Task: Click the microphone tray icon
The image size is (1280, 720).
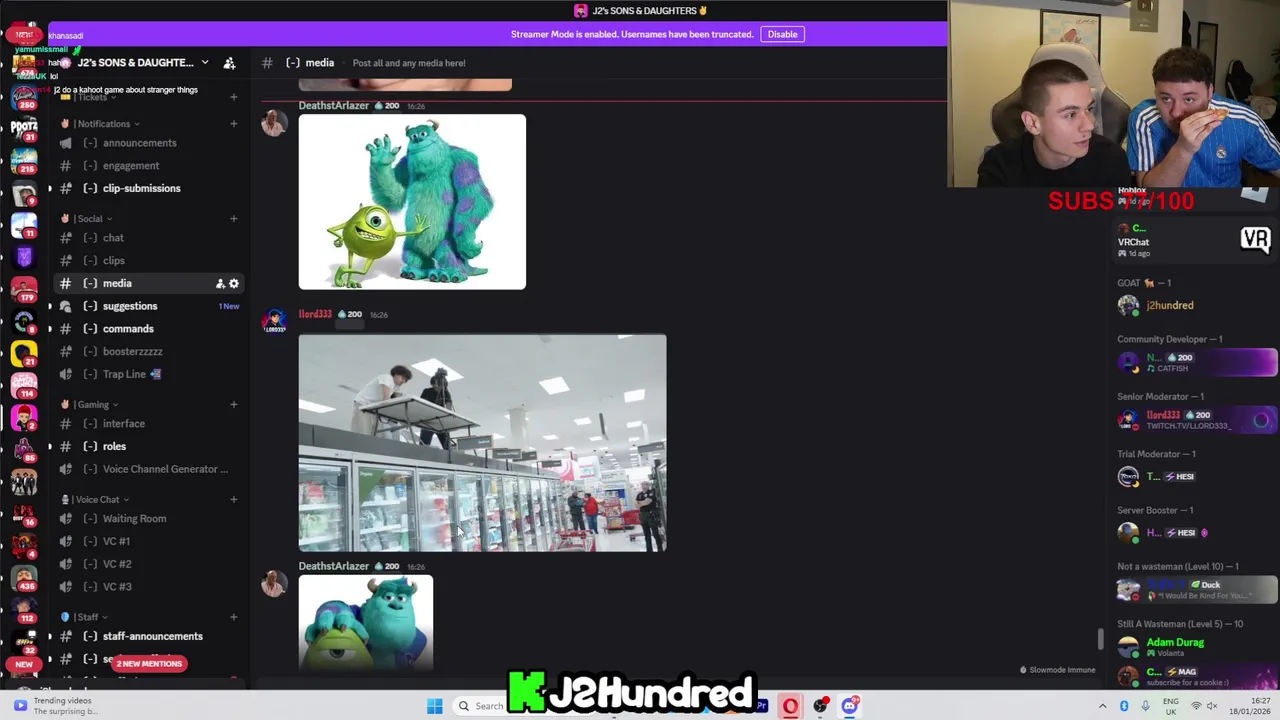Action: pyautogui.click(x=1145, y=706)
